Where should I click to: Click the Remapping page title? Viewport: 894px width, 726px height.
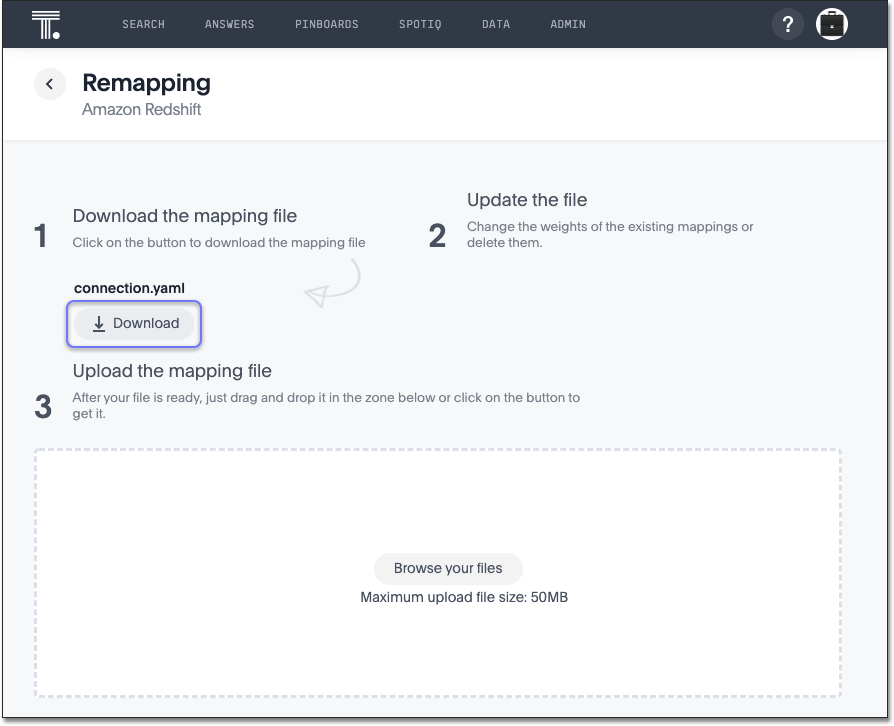(x=146, y=83)
